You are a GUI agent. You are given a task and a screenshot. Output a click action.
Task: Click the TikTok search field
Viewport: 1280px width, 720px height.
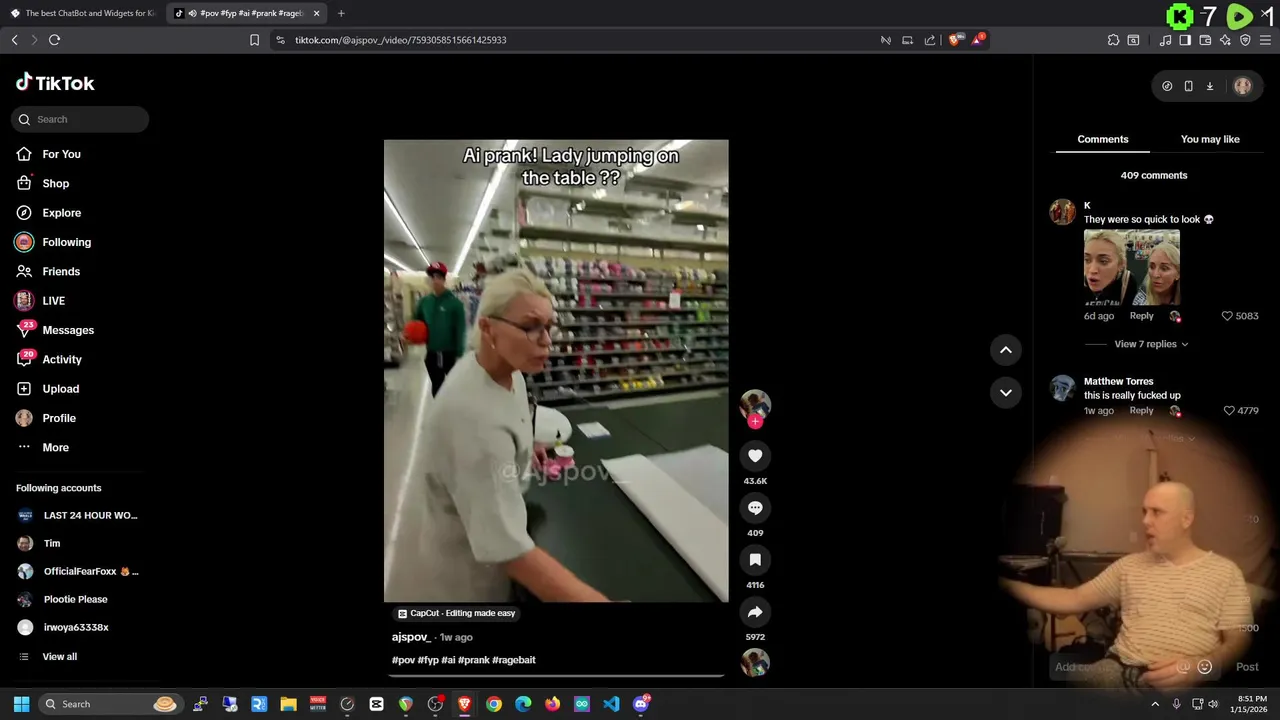[x=80, y=119]
